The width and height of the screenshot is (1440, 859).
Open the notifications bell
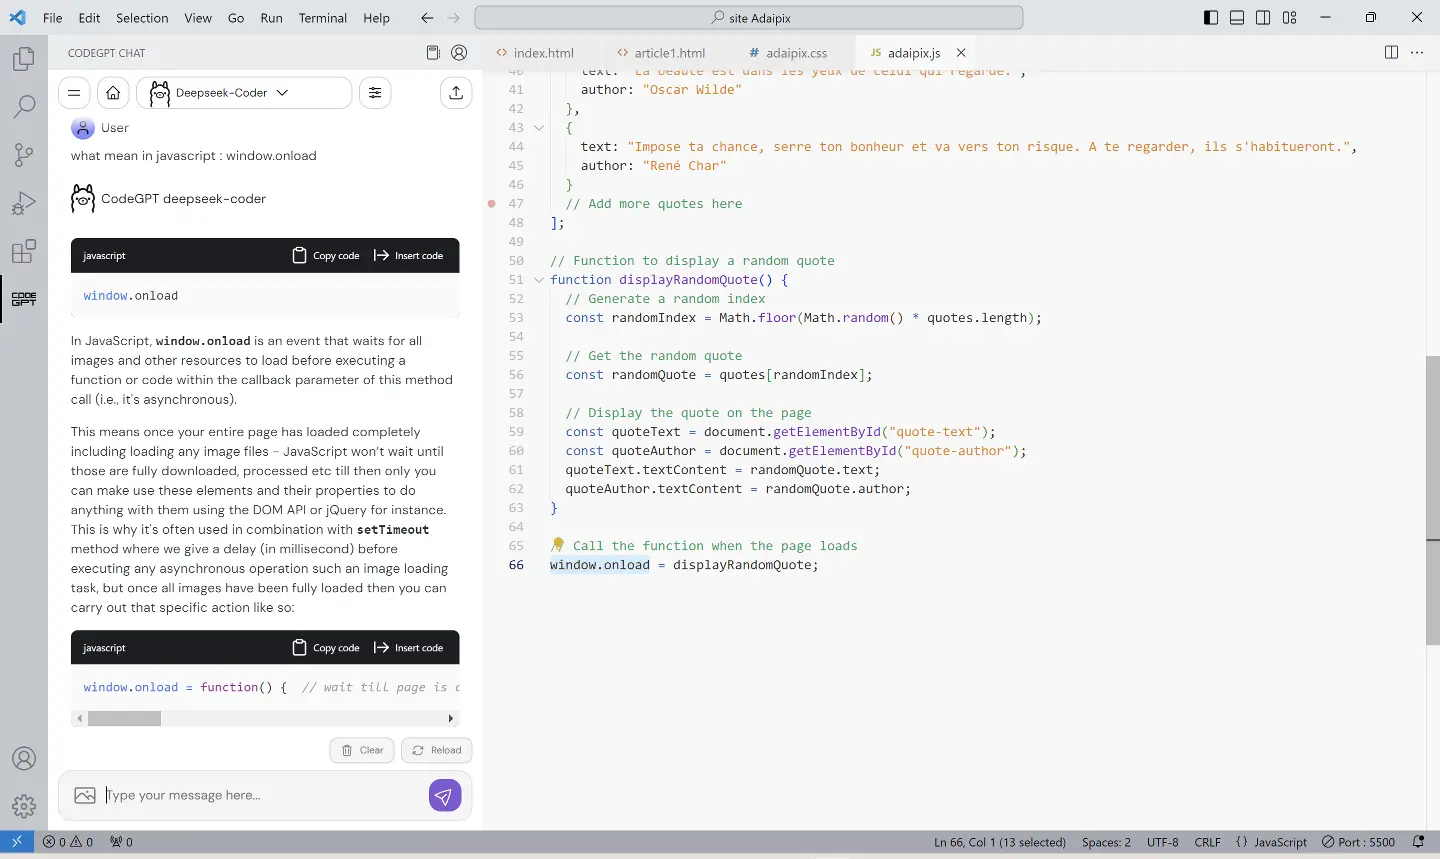coord(1418,842)
